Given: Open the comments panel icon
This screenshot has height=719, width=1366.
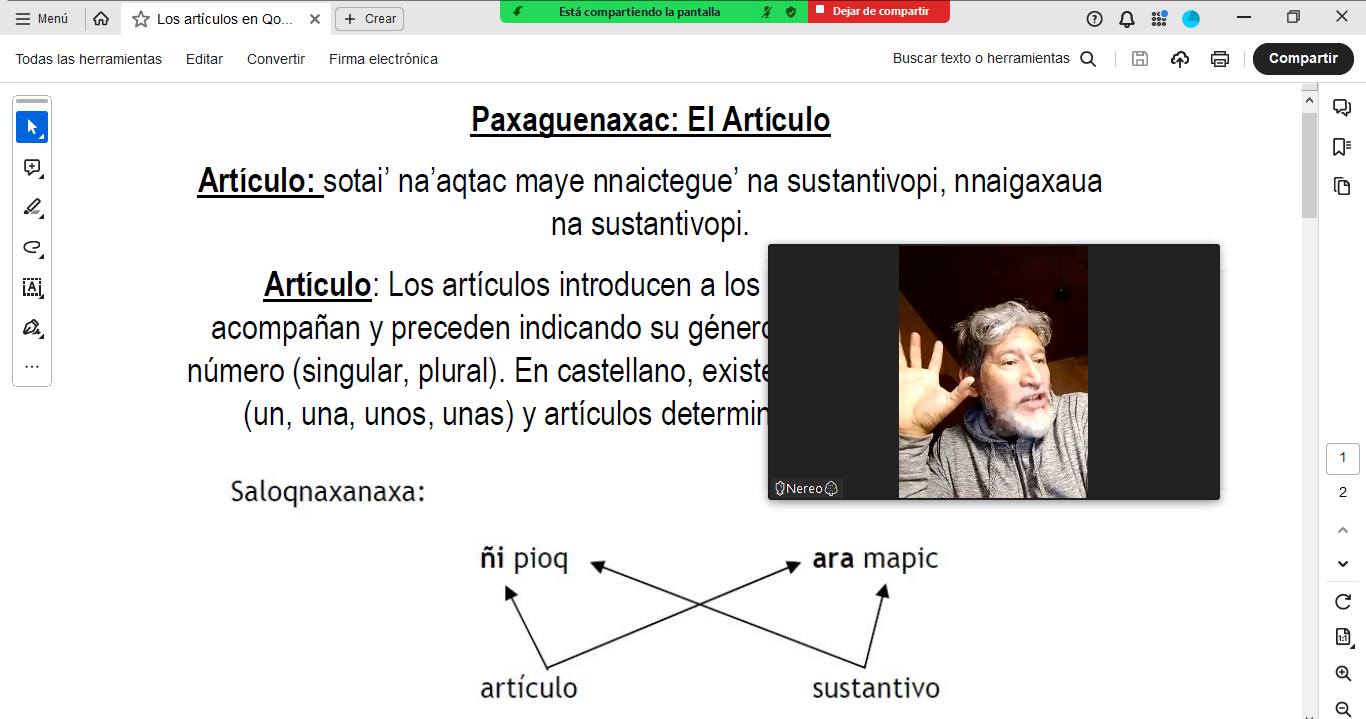Looking at the screenshot, I should coord(1342,108).
